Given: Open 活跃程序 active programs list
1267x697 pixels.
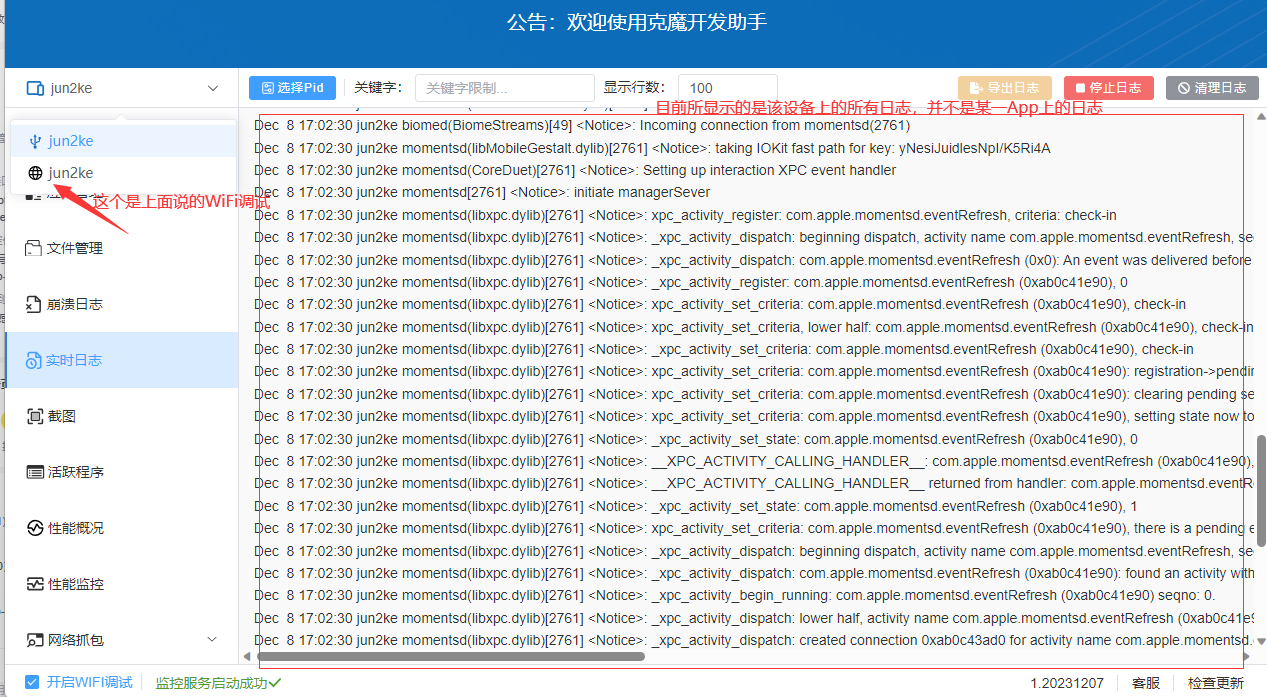Looking at the screenshot, I should pos(121,472).
